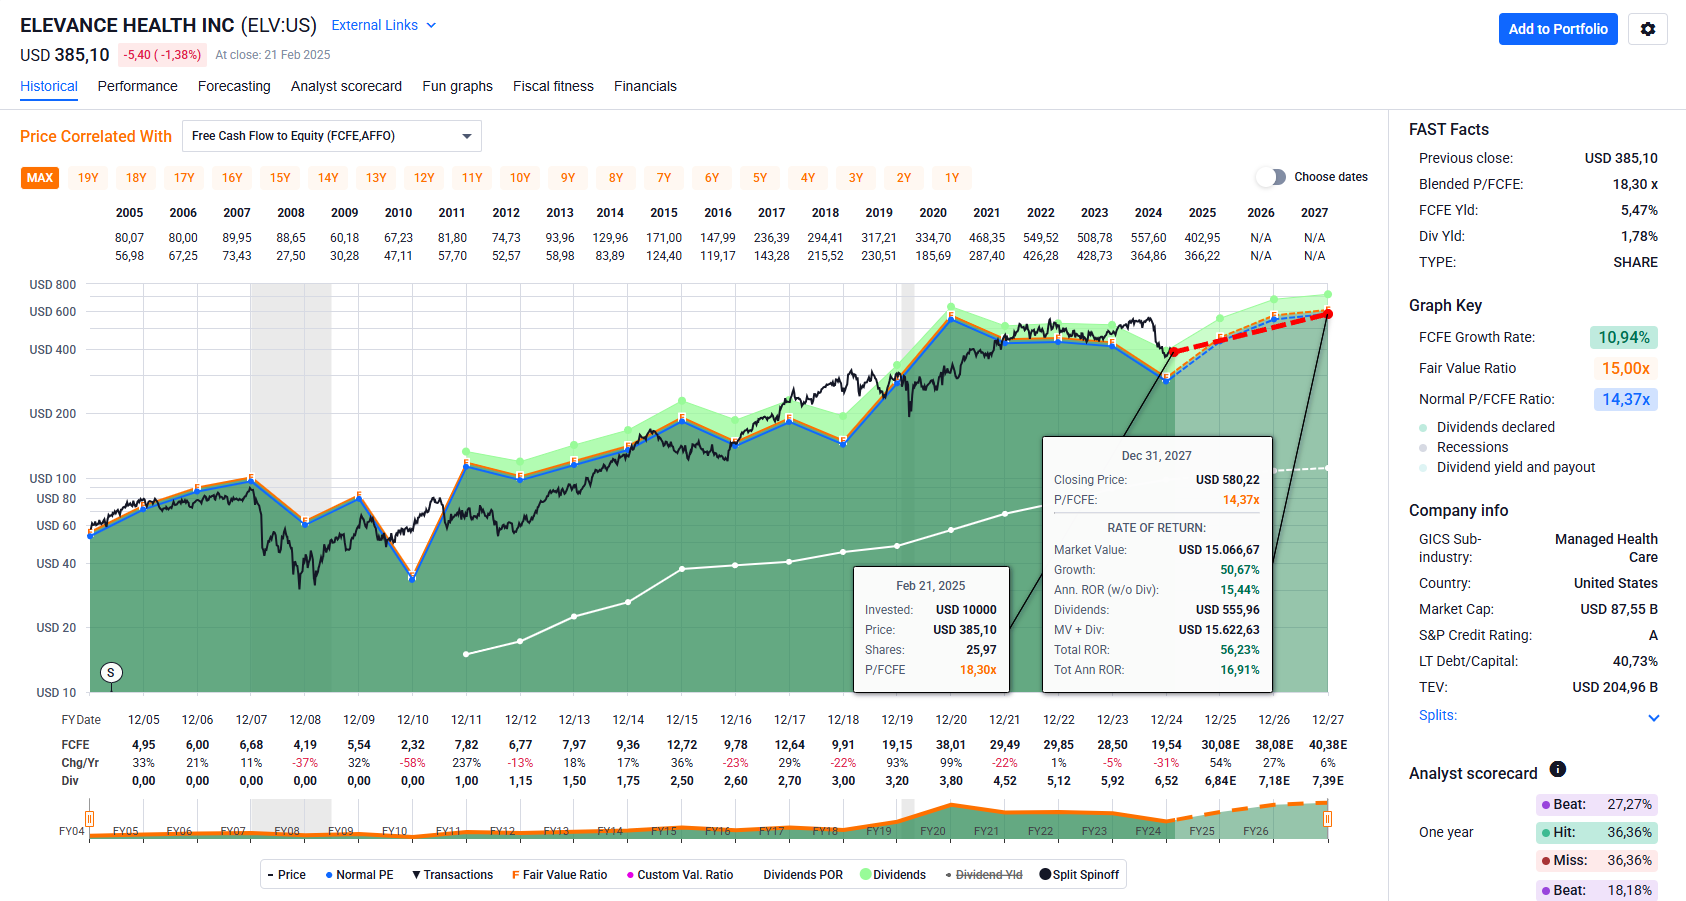Click the Normal P/FCFE Ratio value 14,37x
This screenshot has width=1686, height=901.
(x=1625, y=399)
